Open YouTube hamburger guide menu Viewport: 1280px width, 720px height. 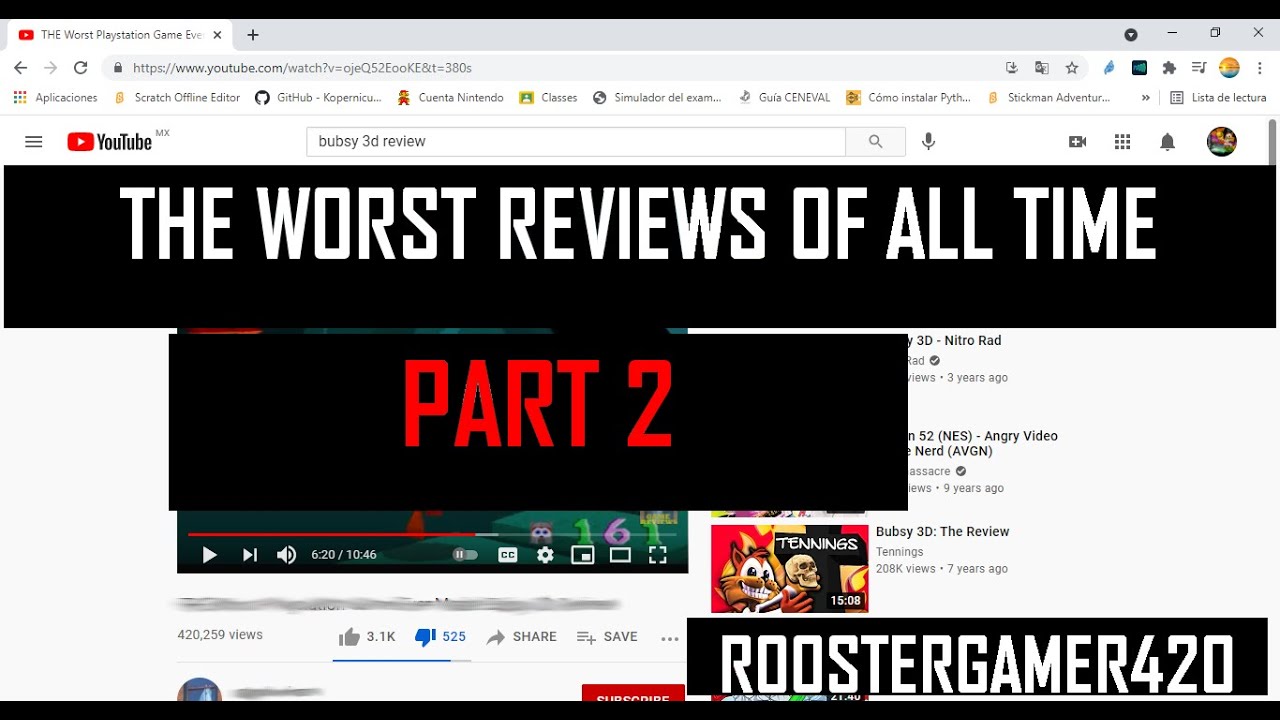tap(34, 142)
